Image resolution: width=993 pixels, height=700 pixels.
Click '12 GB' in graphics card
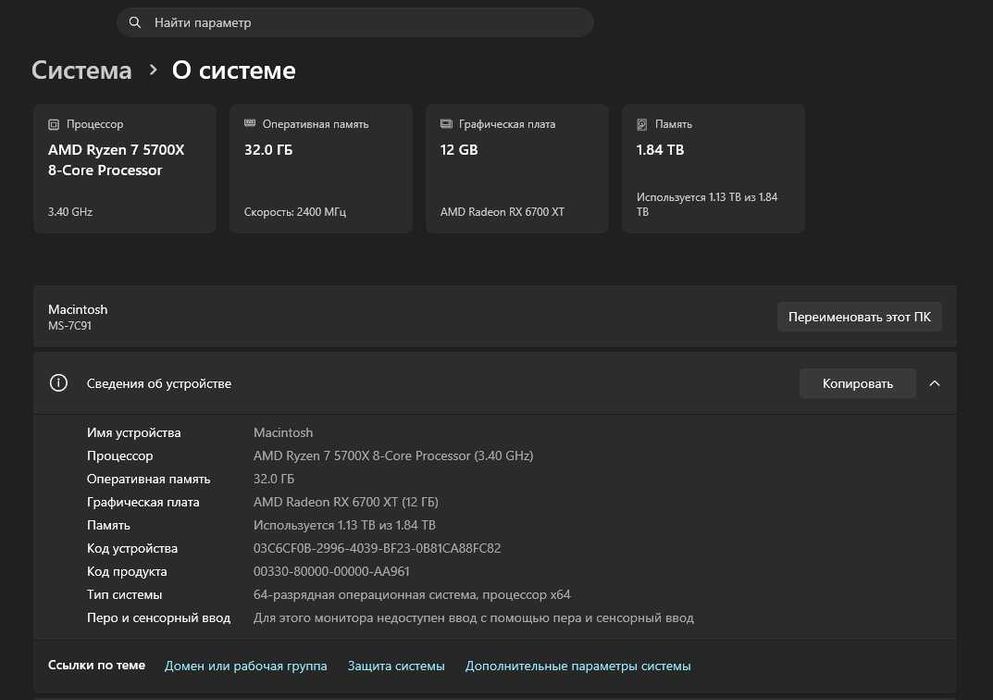(459, 150)
